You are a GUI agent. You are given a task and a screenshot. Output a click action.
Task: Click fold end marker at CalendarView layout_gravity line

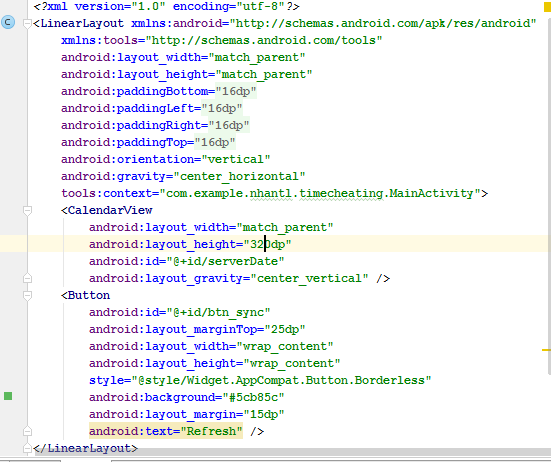point(27,278)
